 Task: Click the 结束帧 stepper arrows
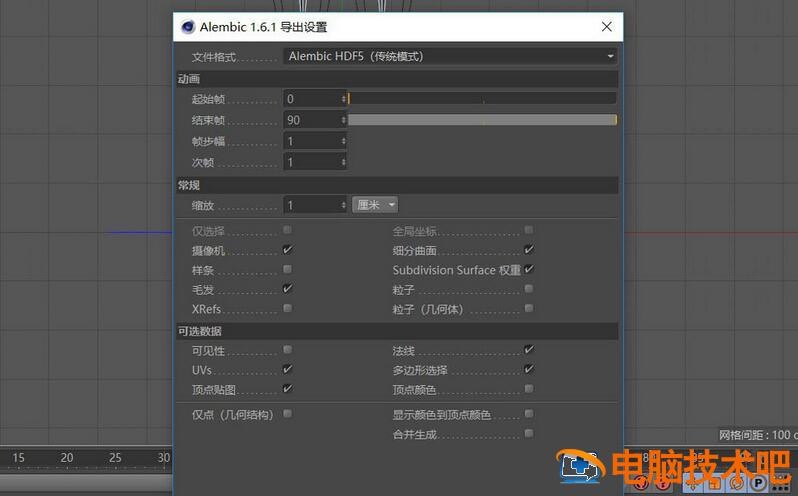tap(344, 120)
